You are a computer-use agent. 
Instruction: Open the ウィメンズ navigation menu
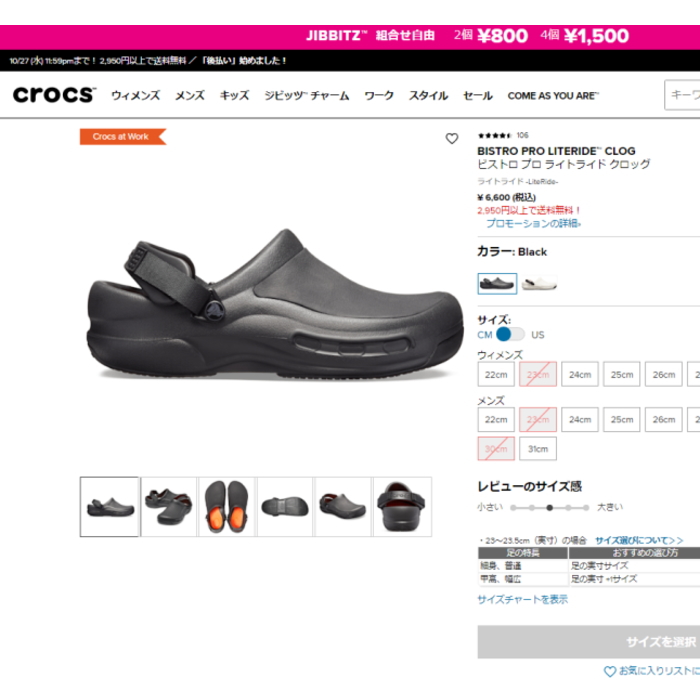tap(135, 96)
